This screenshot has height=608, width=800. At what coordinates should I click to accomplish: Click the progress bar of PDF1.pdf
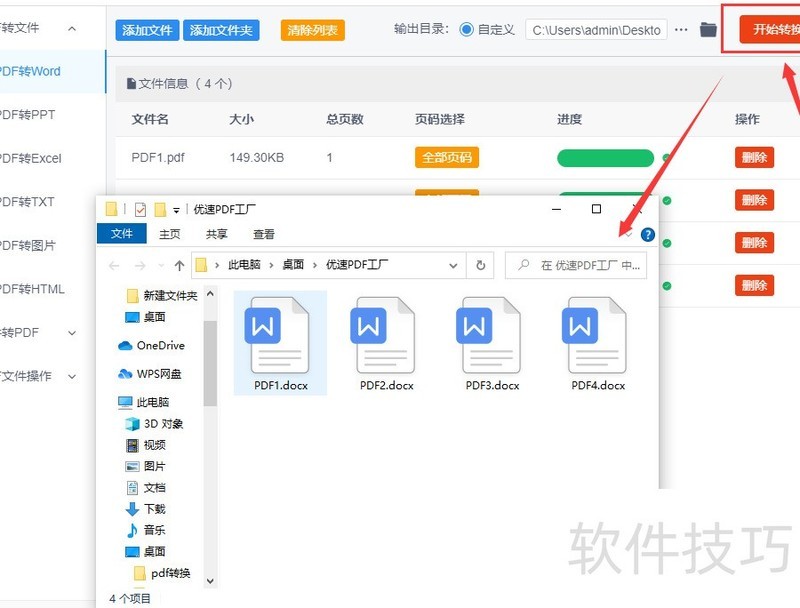605,158
